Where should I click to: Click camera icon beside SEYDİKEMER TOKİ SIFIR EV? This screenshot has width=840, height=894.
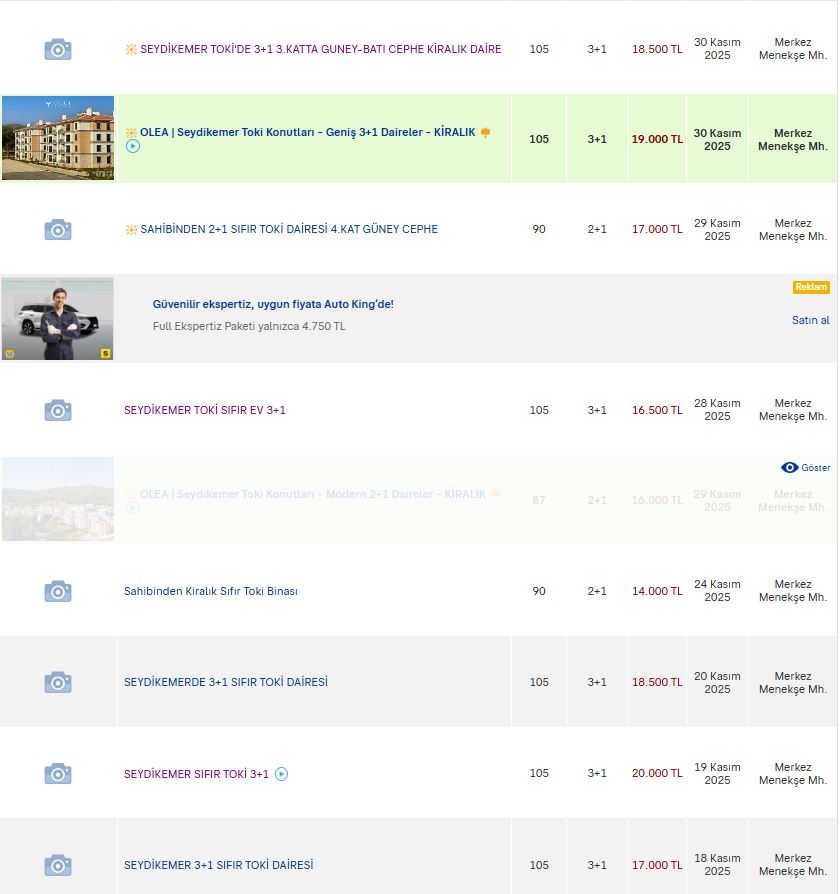58,410
